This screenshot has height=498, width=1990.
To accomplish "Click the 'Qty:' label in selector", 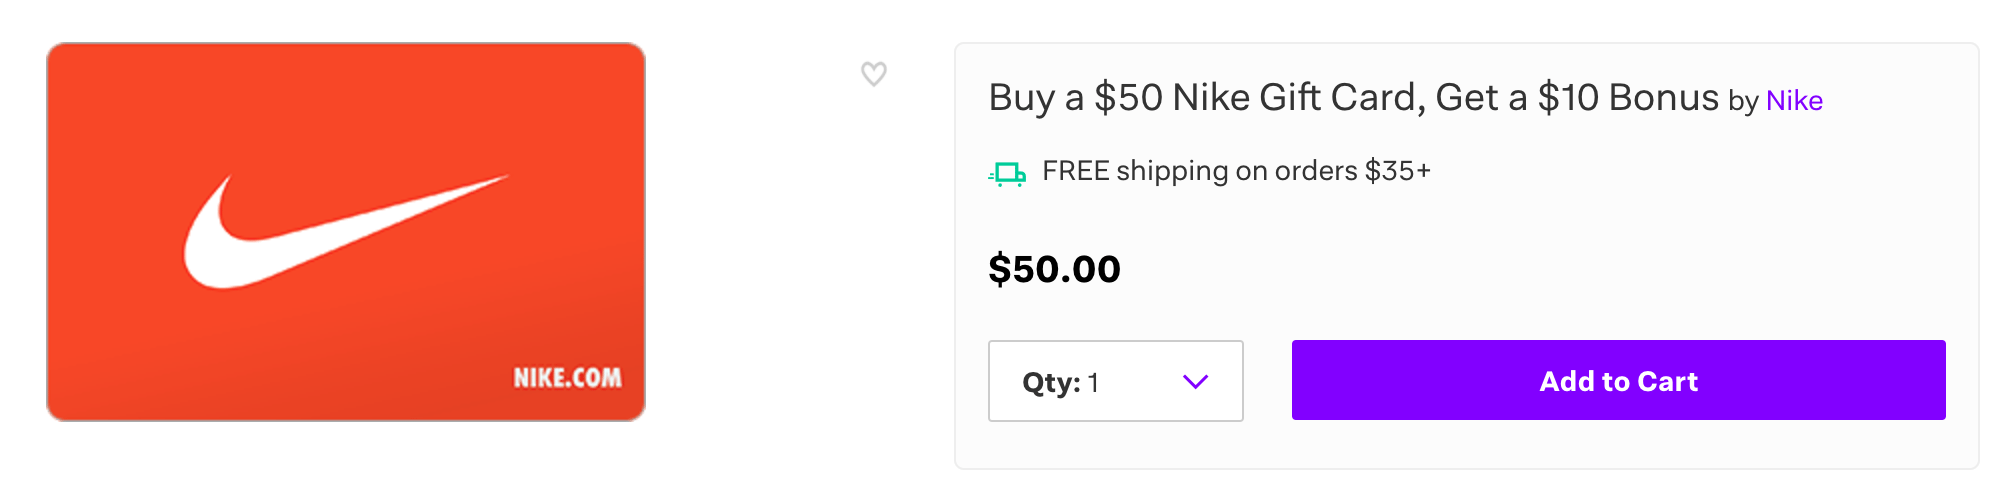I will click(x=1051, y=382).
